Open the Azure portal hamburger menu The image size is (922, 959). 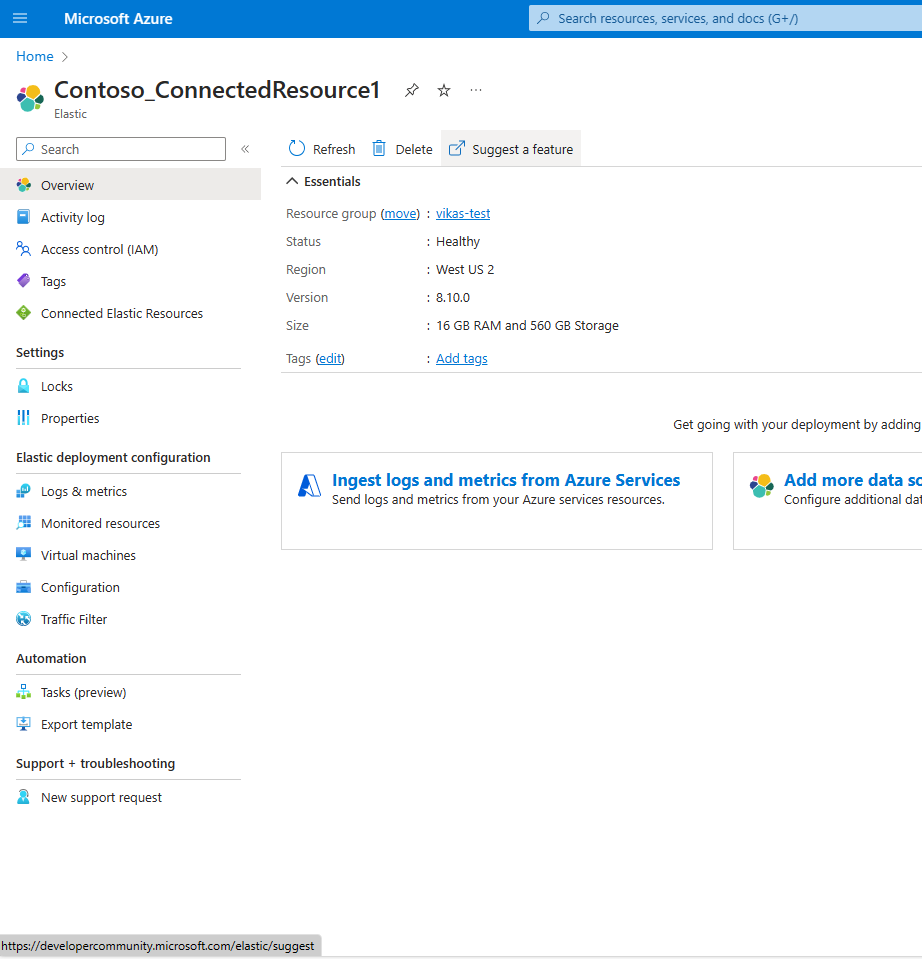[x=20, y=18]
